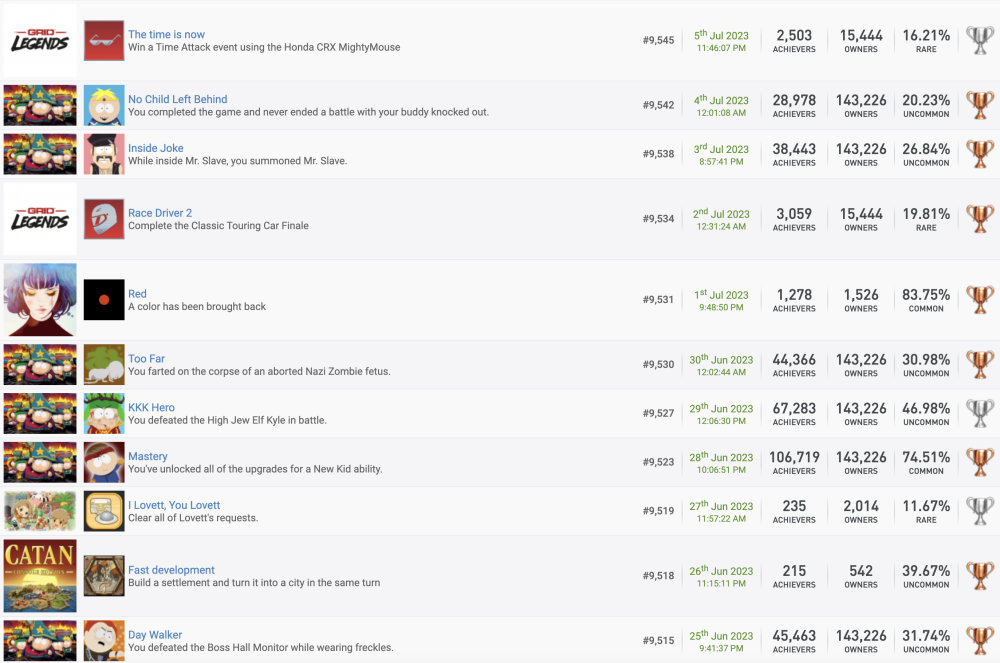The width and height of the screenshot is (1000, 663).
Task: Click the bronze trophy cup in the Fast development row
Action: click(x=979, y=576)
